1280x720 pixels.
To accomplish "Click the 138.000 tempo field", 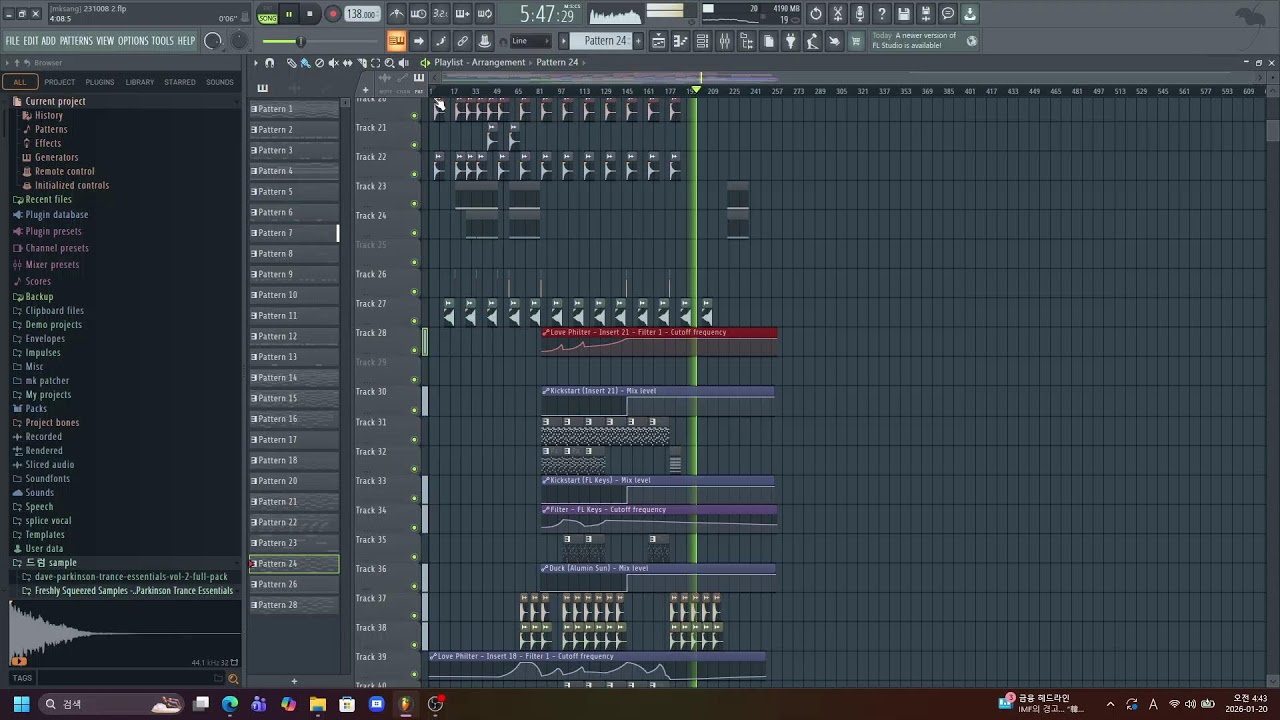I will [x=361, y=14].
